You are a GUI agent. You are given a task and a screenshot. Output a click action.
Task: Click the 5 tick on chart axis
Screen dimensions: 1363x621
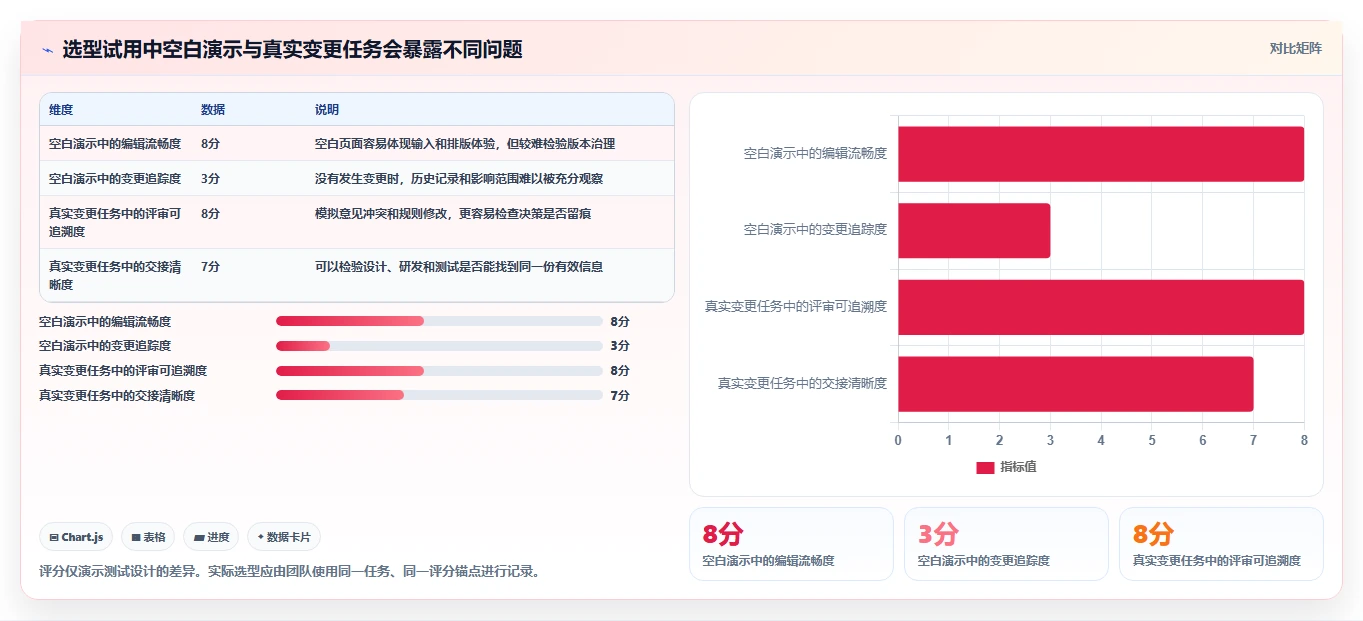[1152, 440]
